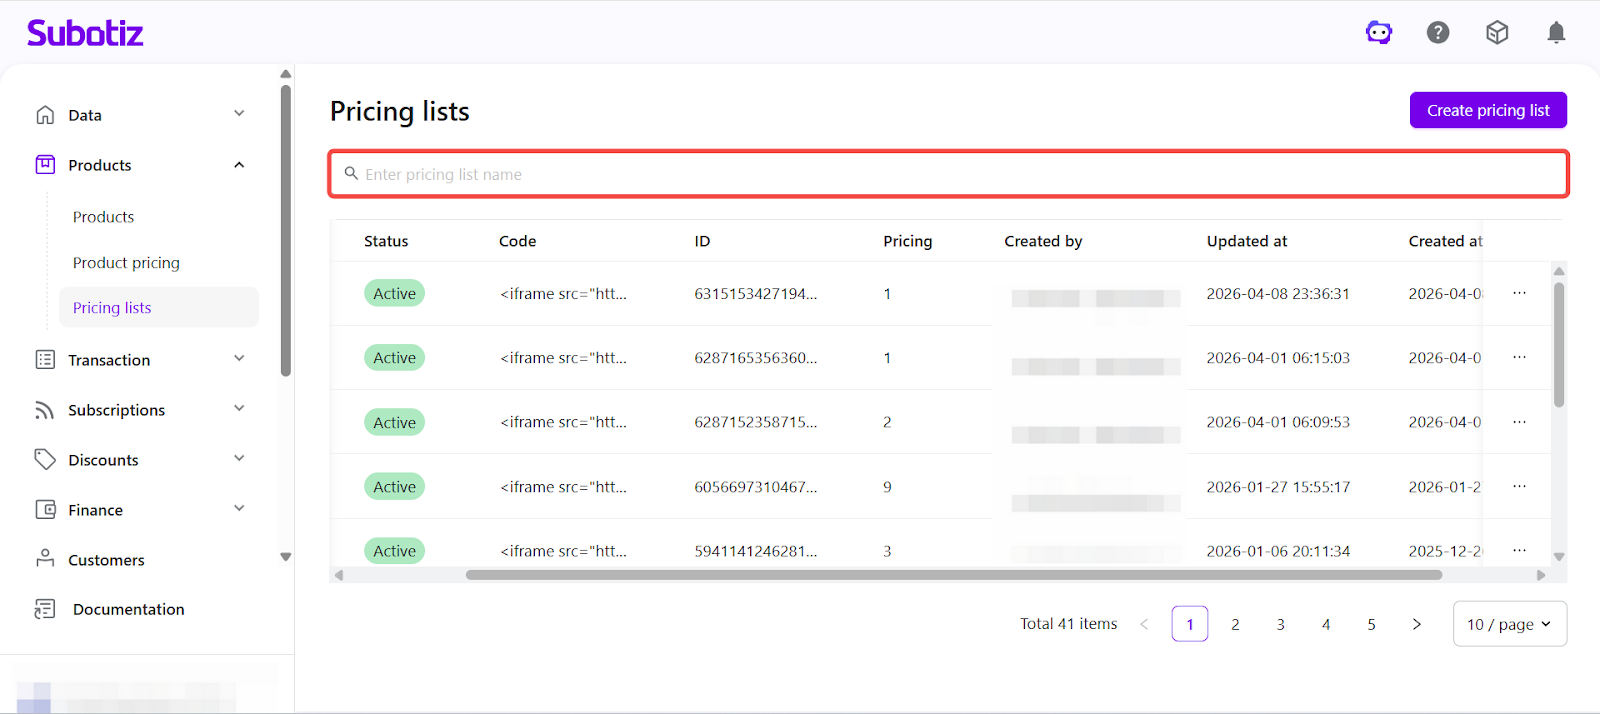Go to page 3 of results
This screenshot has height=714, width=1600.
(x=1280, y=624)
